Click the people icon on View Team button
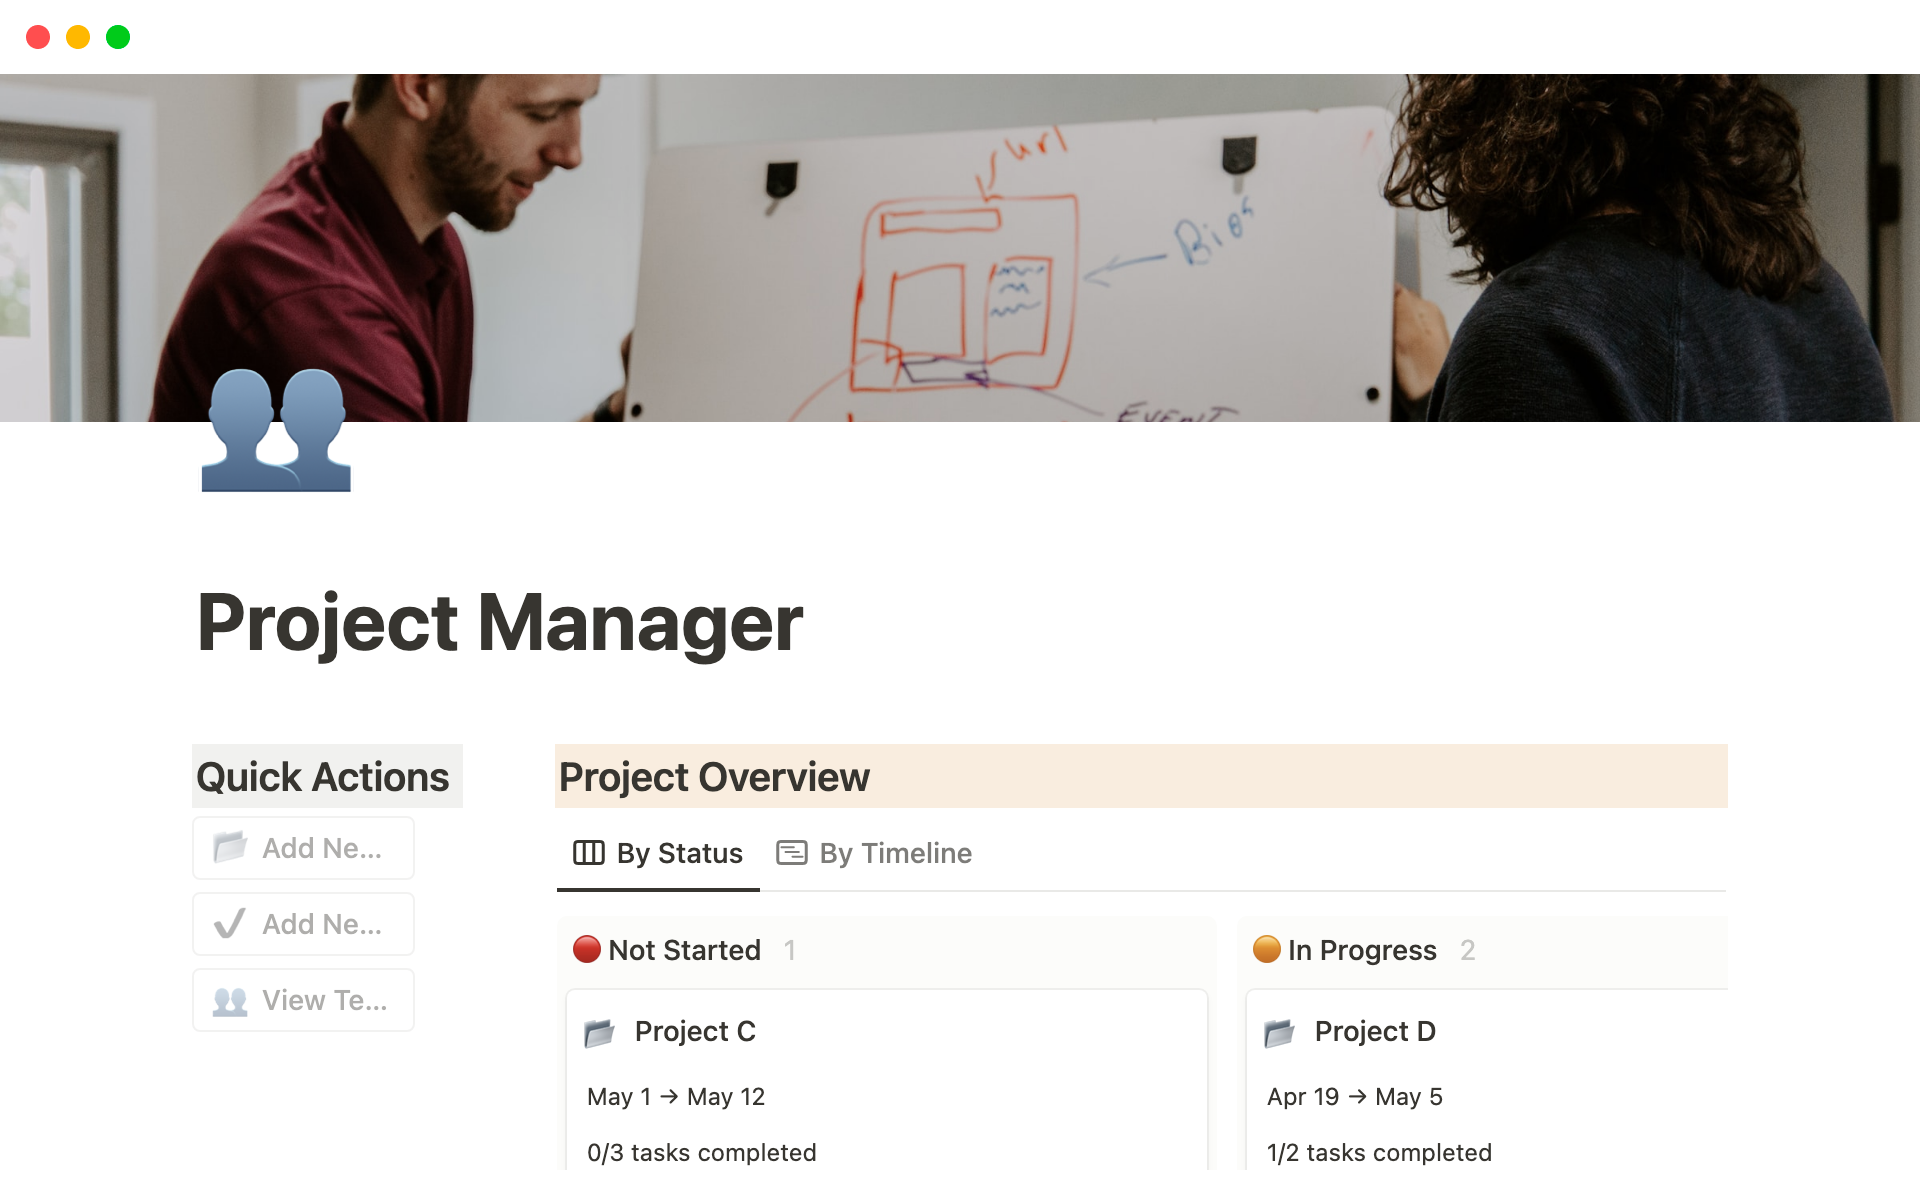The width and height of the screenshot is (1920, 1200). (x=230, y=1000)
